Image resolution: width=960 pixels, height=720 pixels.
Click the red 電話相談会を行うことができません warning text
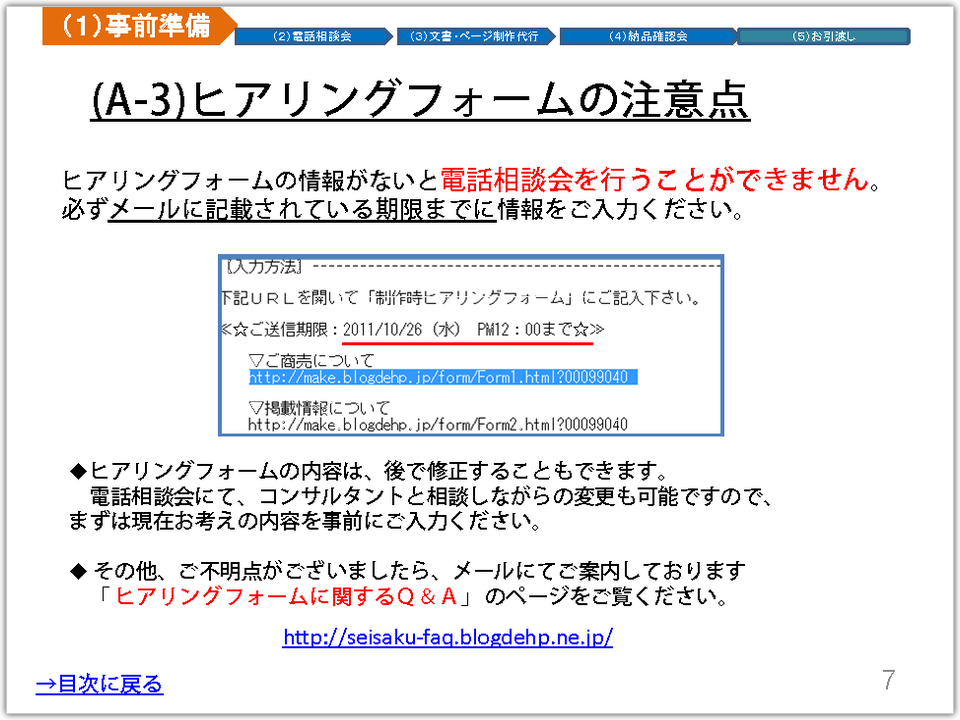point(653,181)
